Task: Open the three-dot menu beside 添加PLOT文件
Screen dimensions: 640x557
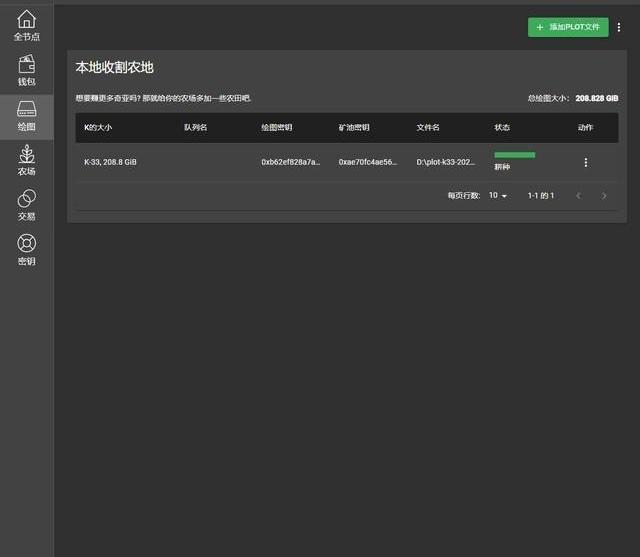Action: pos(618,28)
